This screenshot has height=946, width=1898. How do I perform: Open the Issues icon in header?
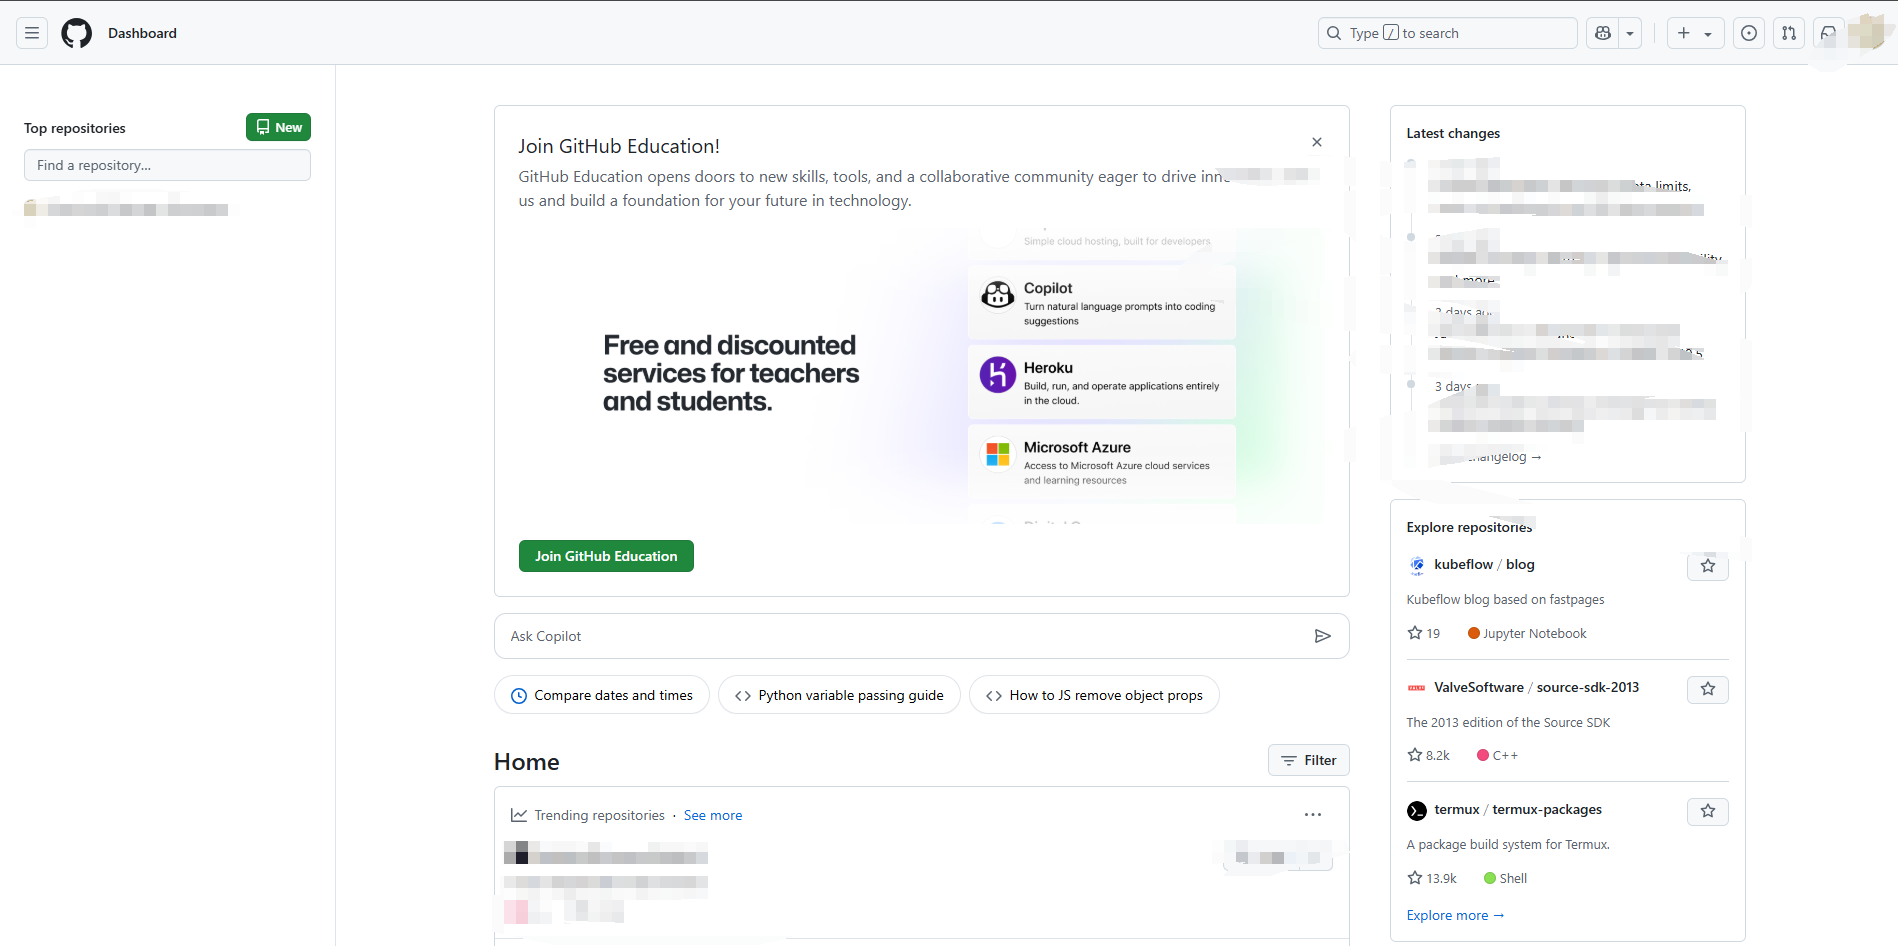click(1749, 33)
